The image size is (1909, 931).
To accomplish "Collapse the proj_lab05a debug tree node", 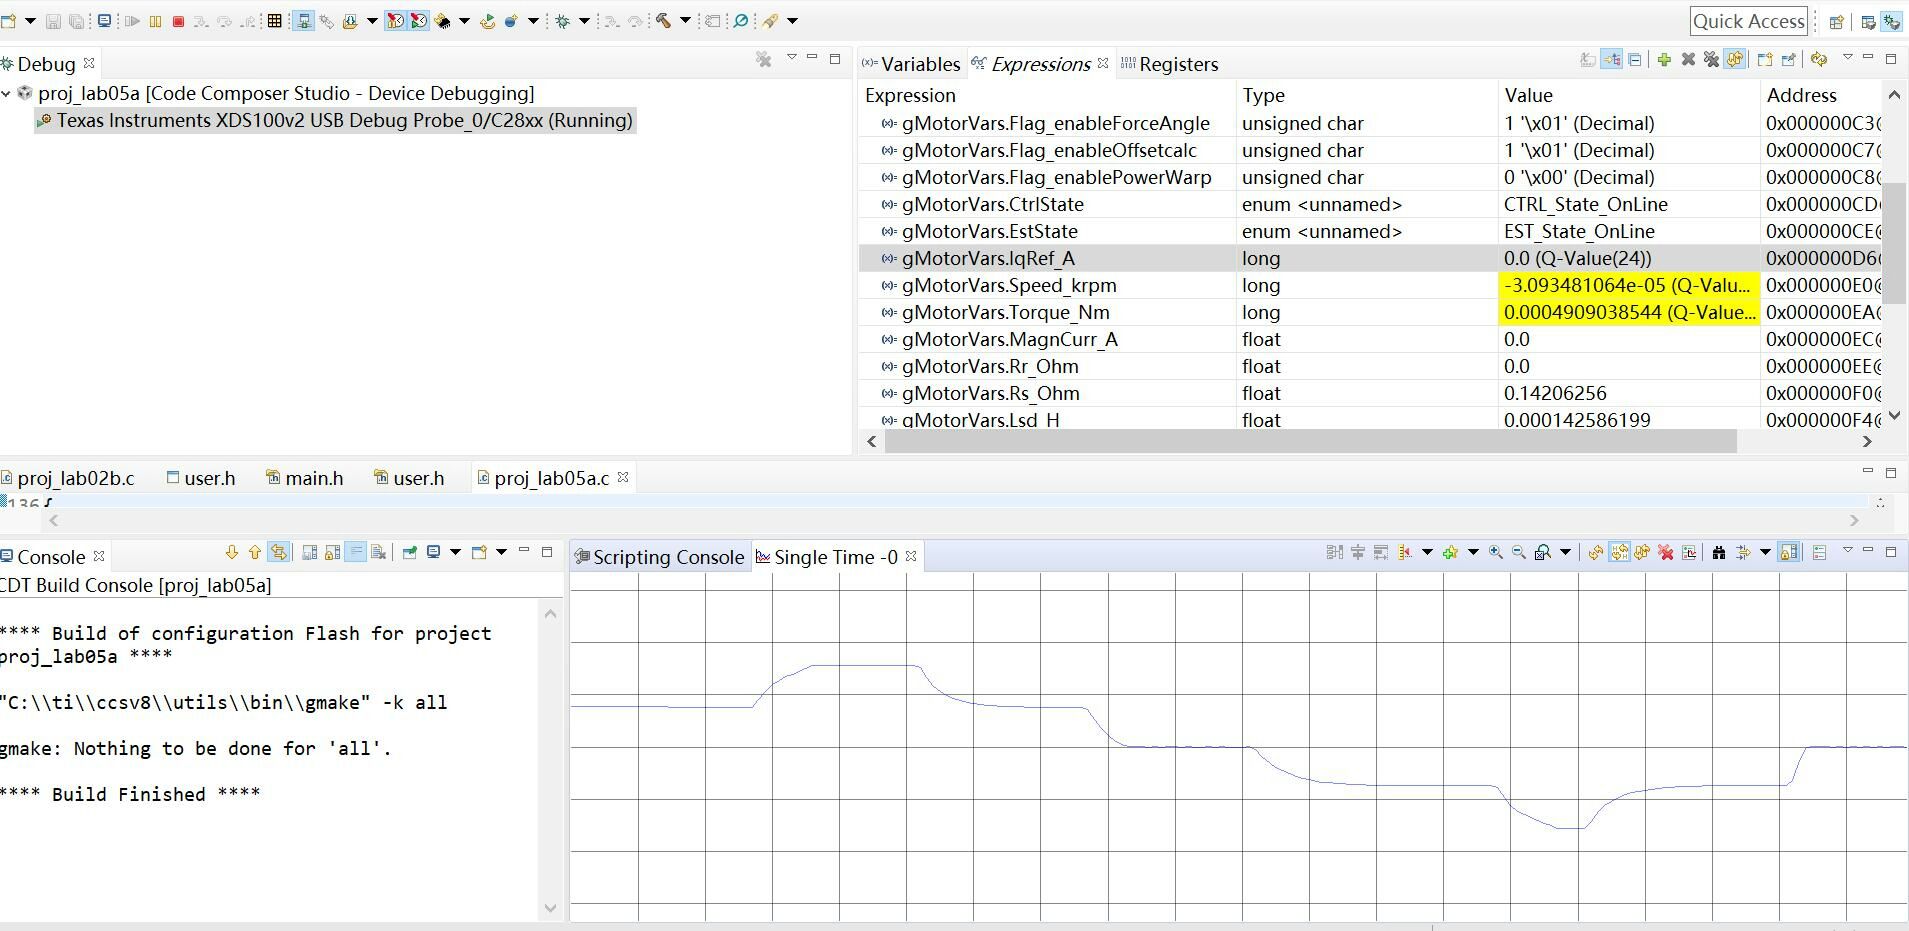I will pyautogui.click(x=7, y=94).
